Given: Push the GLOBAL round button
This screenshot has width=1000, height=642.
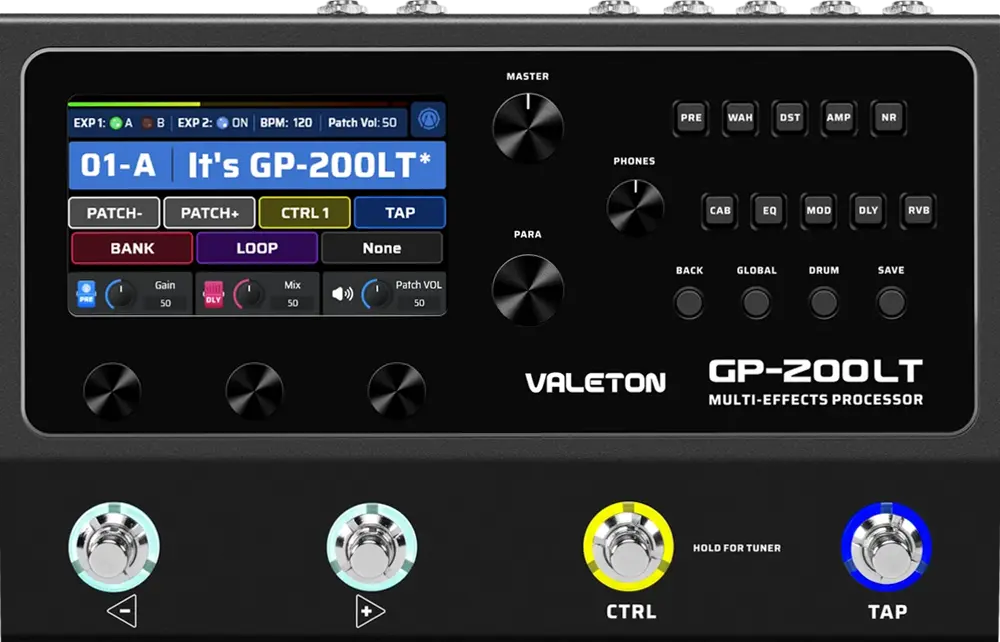Looking at the screenshot, I should point(756,303).
